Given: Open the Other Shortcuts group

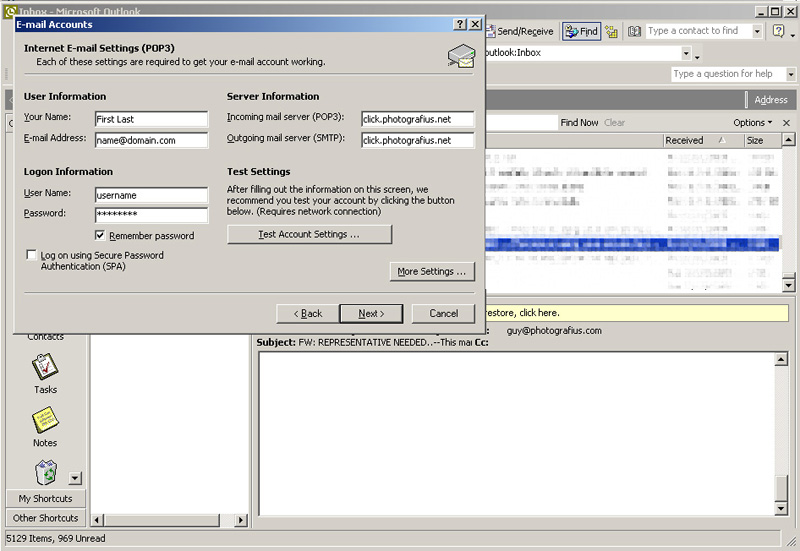Looking at the screenshot, I should (45, 518).
